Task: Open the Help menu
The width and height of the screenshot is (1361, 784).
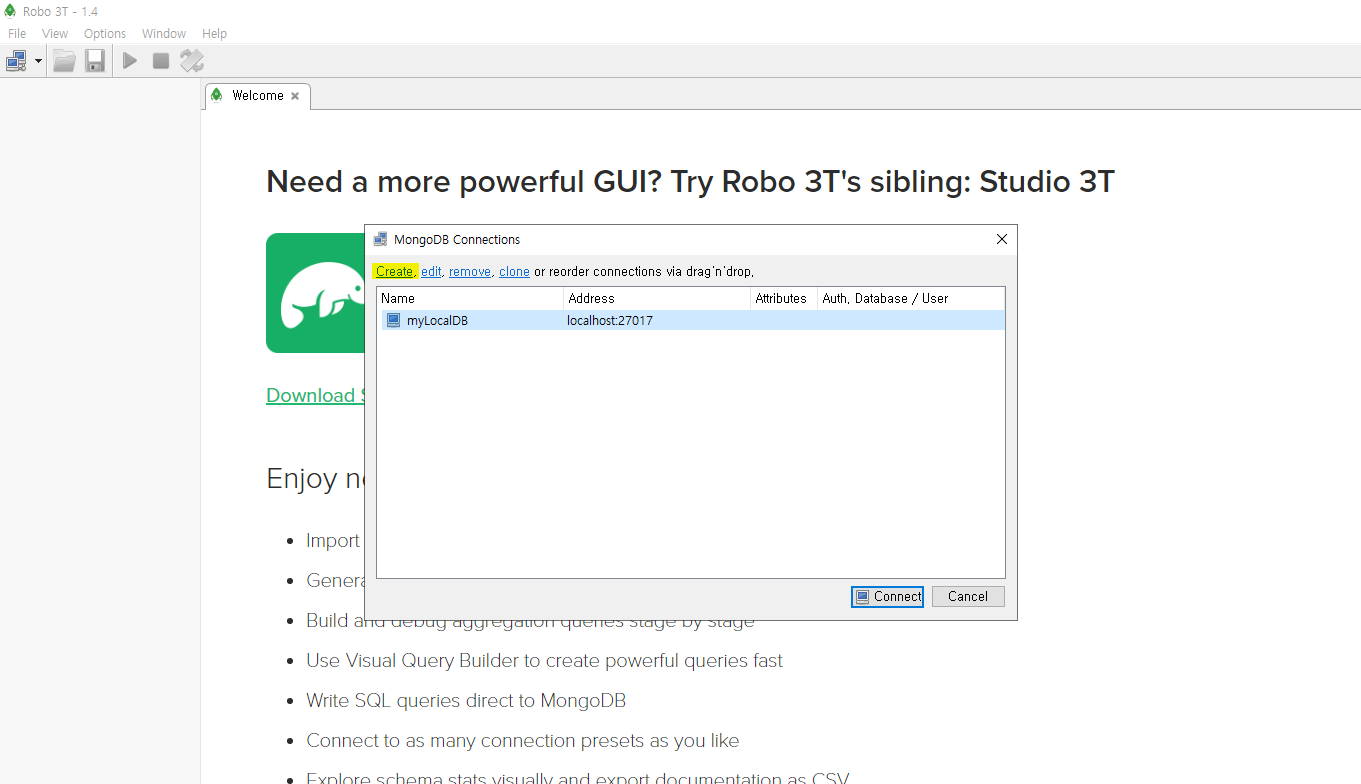Action: pos(215,33)
